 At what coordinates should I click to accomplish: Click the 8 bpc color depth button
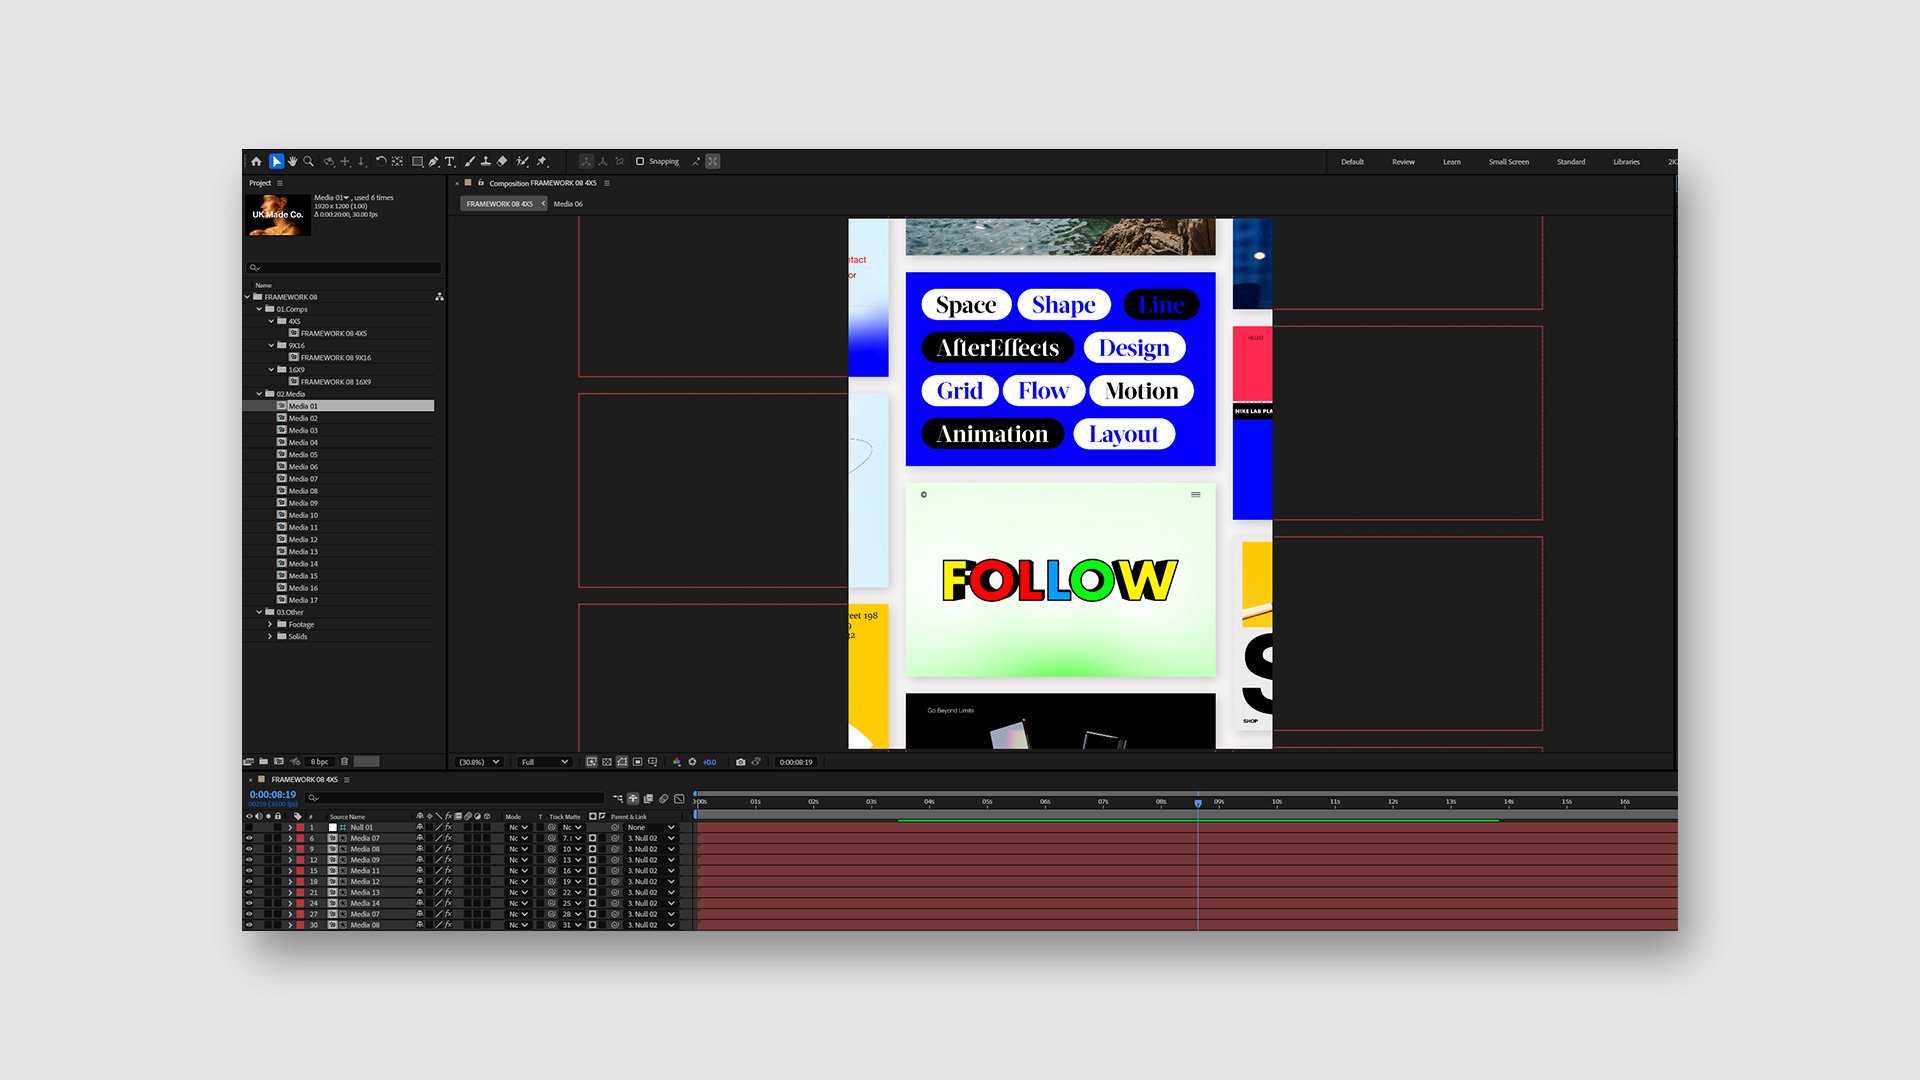(319, 762)
